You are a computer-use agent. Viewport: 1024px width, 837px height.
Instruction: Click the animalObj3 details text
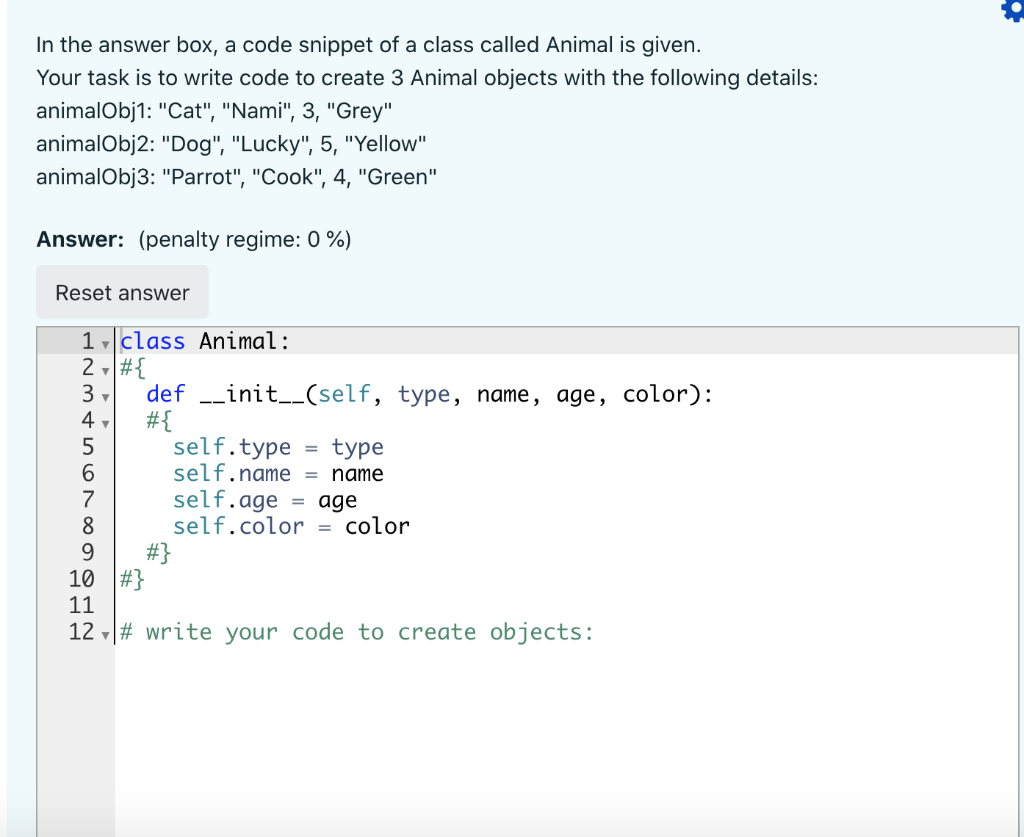236,177
